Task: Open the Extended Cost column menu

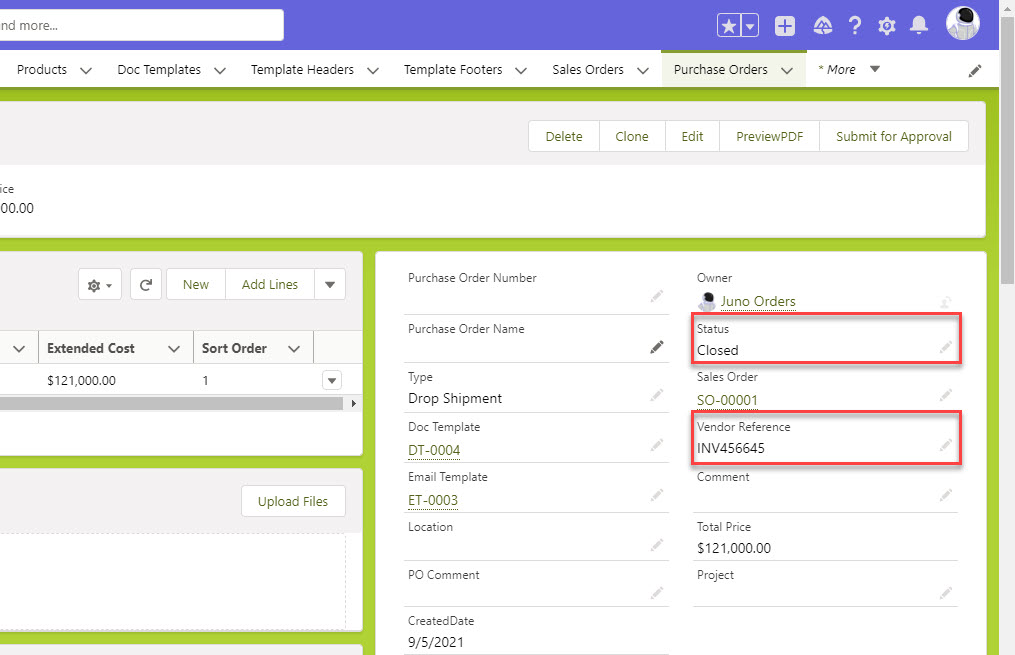Action: point(174,348)
